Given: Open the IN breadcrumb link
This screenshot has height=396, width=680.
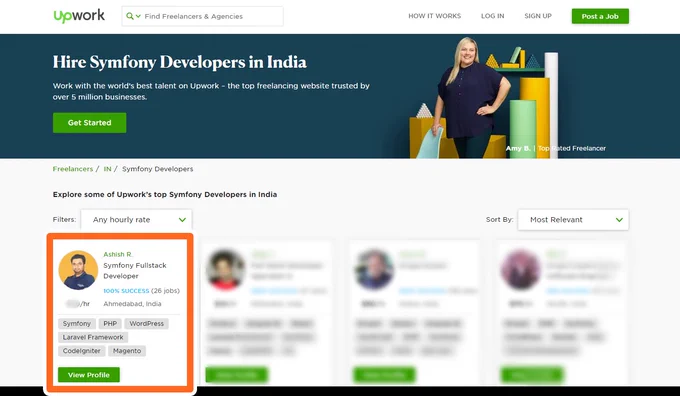Looking at the screenshot, I should coord(108,169).
